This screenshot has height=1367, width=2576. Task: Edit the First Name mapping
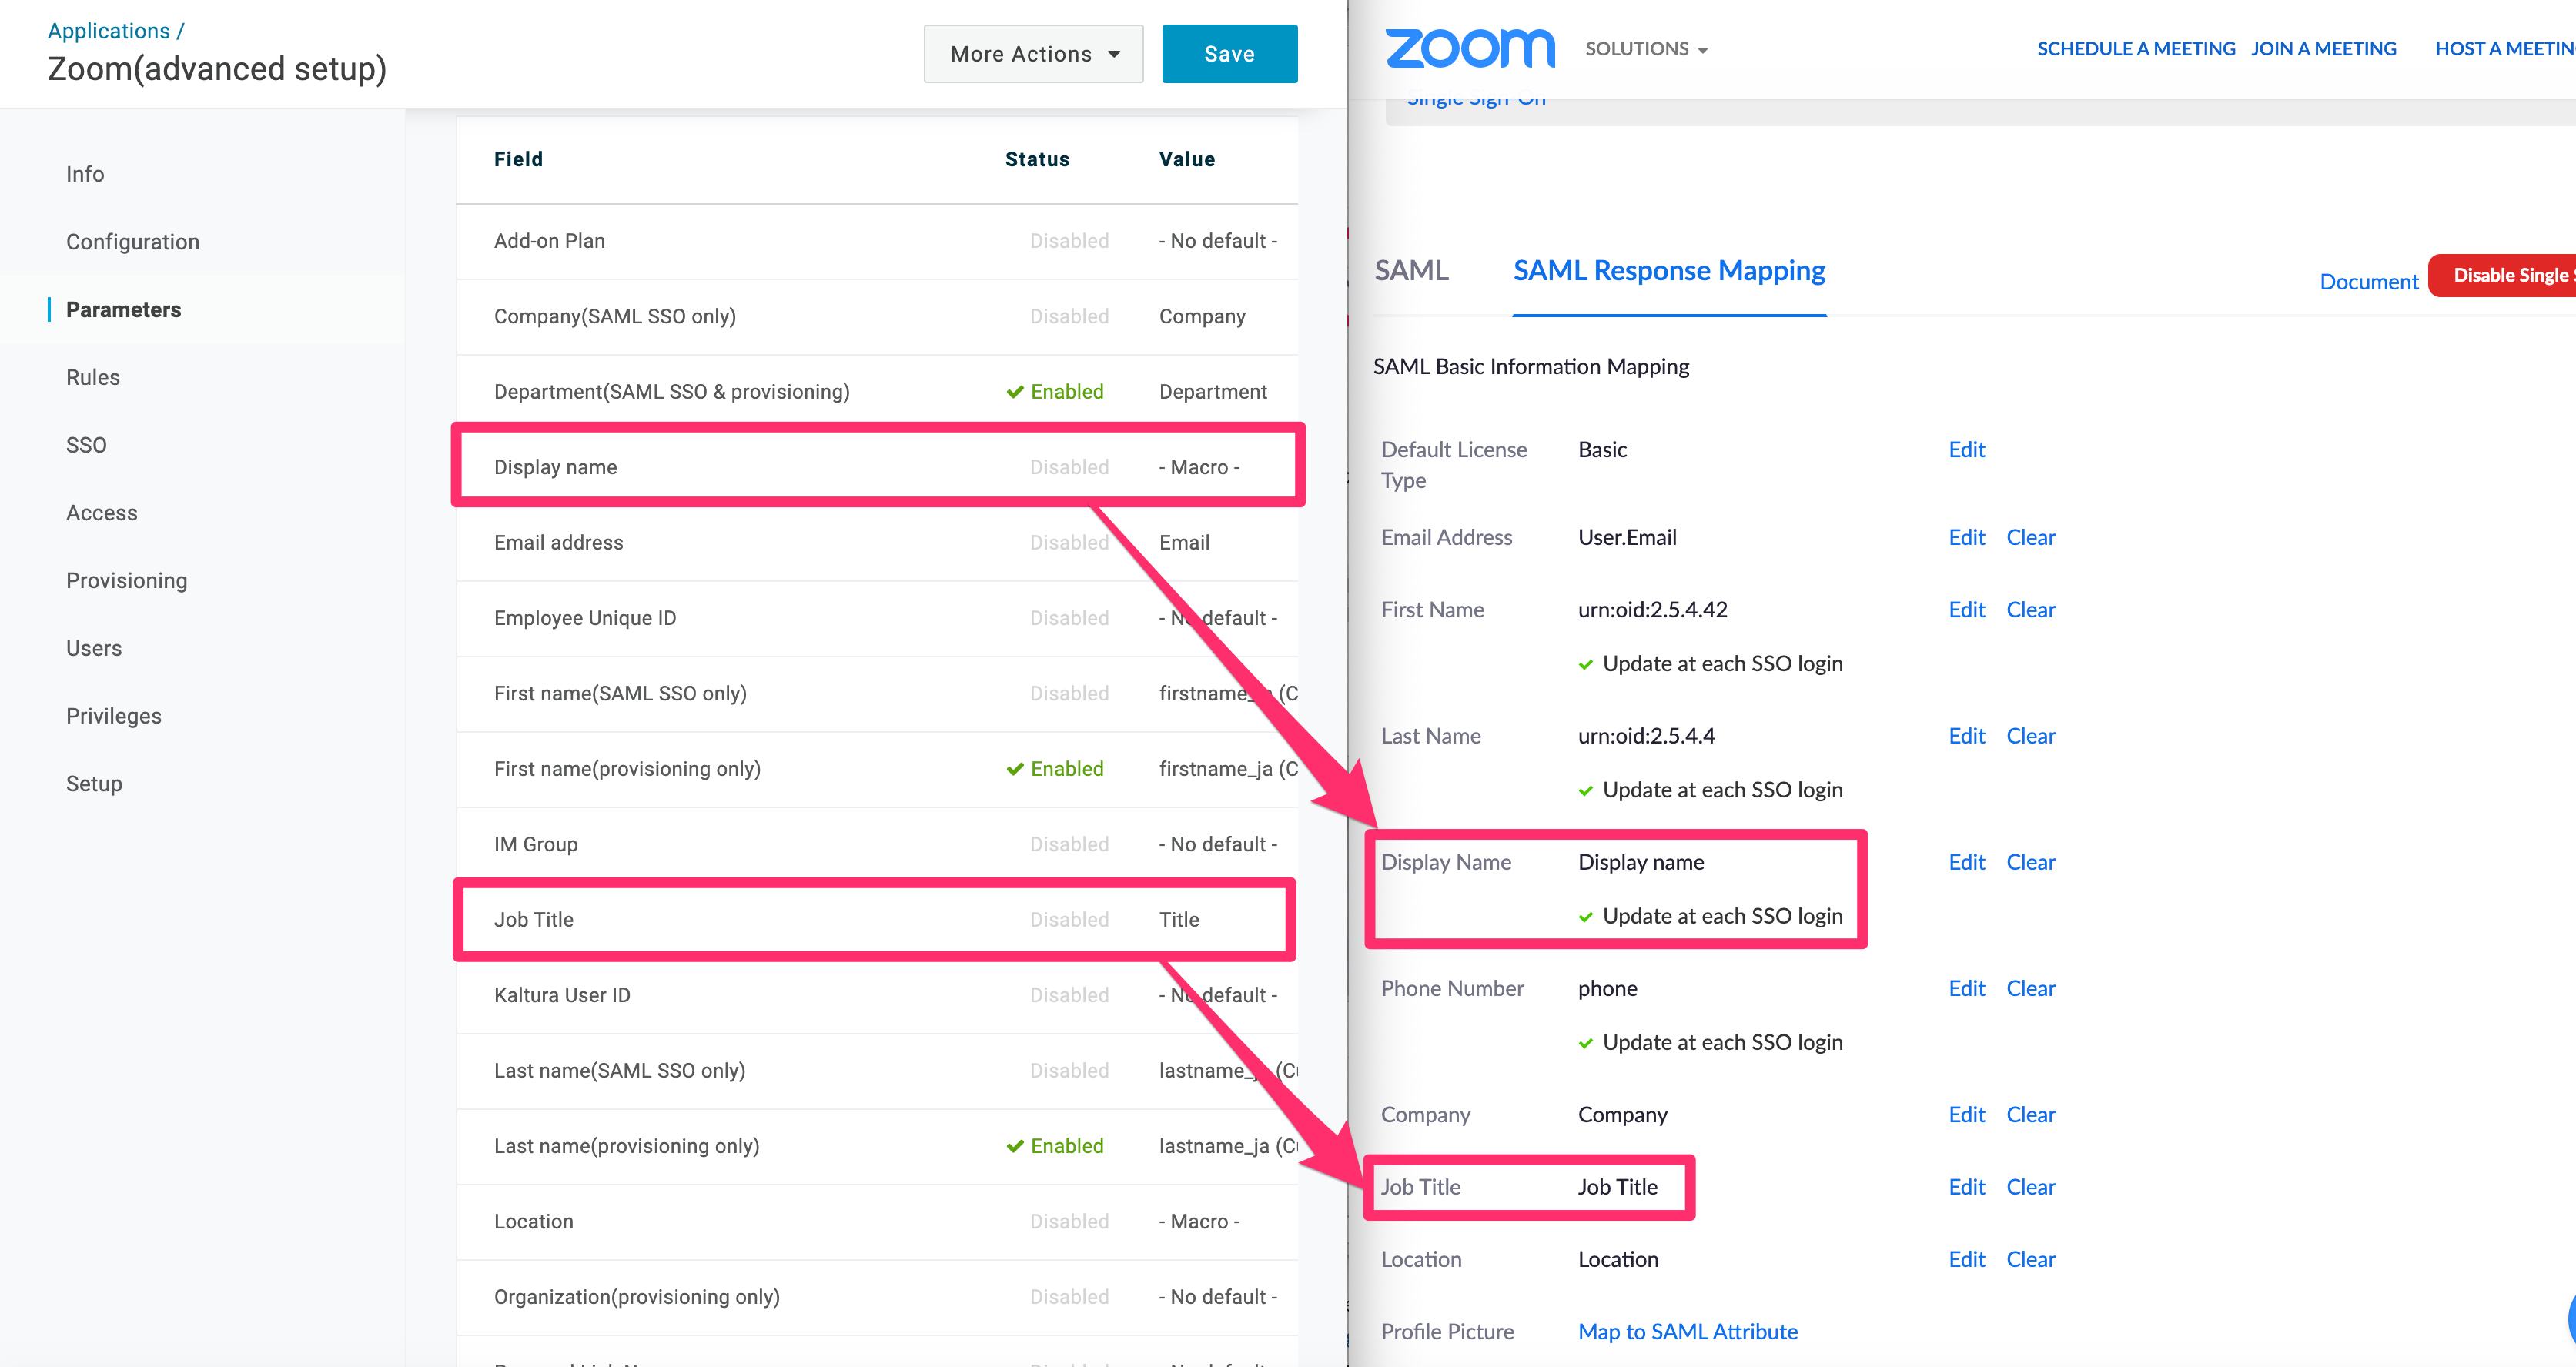click(1966, 610)
